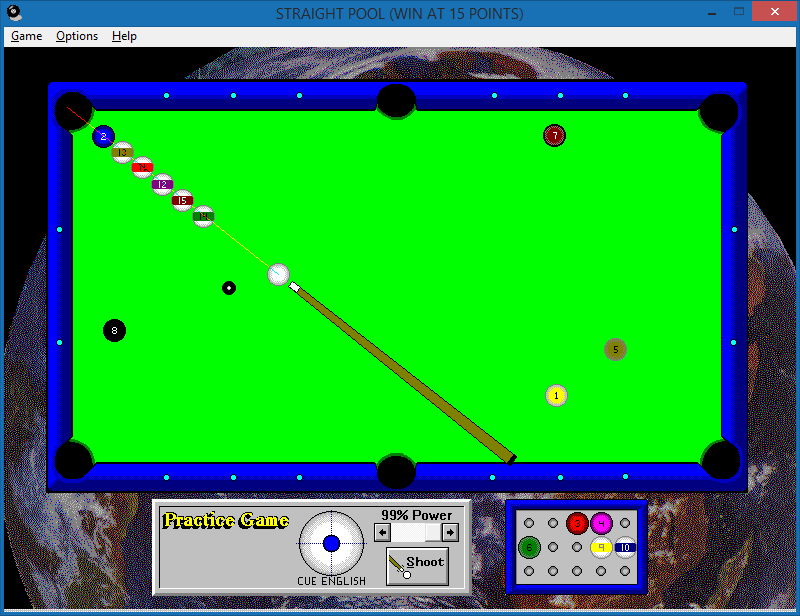Image resolution: width=800 pixels, height=616 pixels.
Task: Click the bottom-right corner pocket
Action: 720,459
